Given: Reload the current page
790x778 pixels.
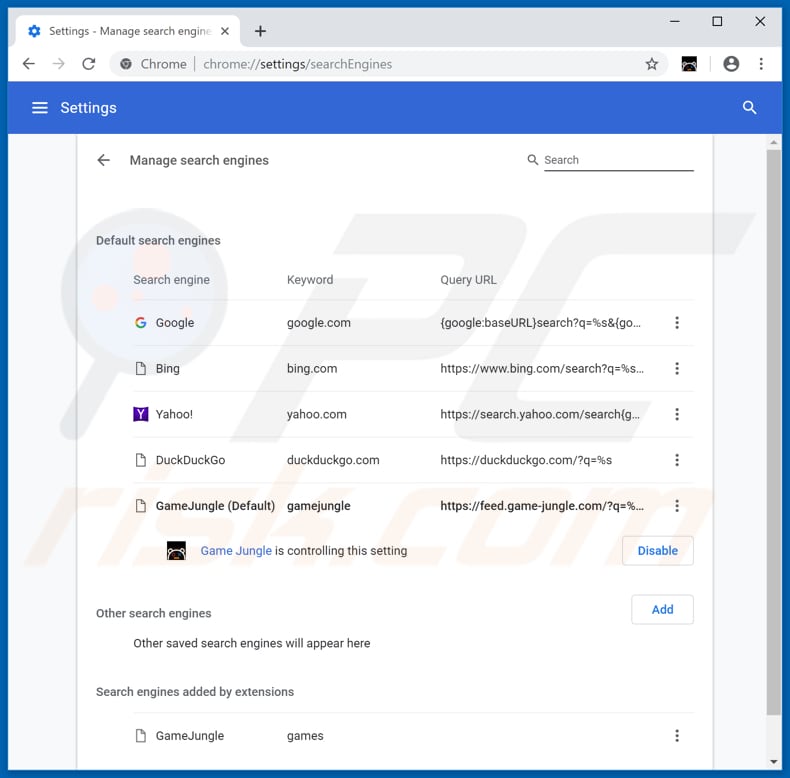Looking at the screenshot, I should pyautogui.click(x=89, y=64).
